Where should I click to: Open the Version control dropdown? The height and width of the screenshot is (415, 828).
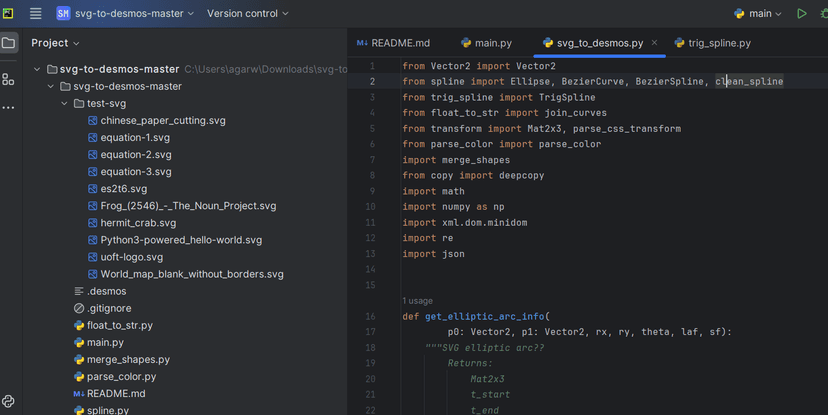point(248,14)
